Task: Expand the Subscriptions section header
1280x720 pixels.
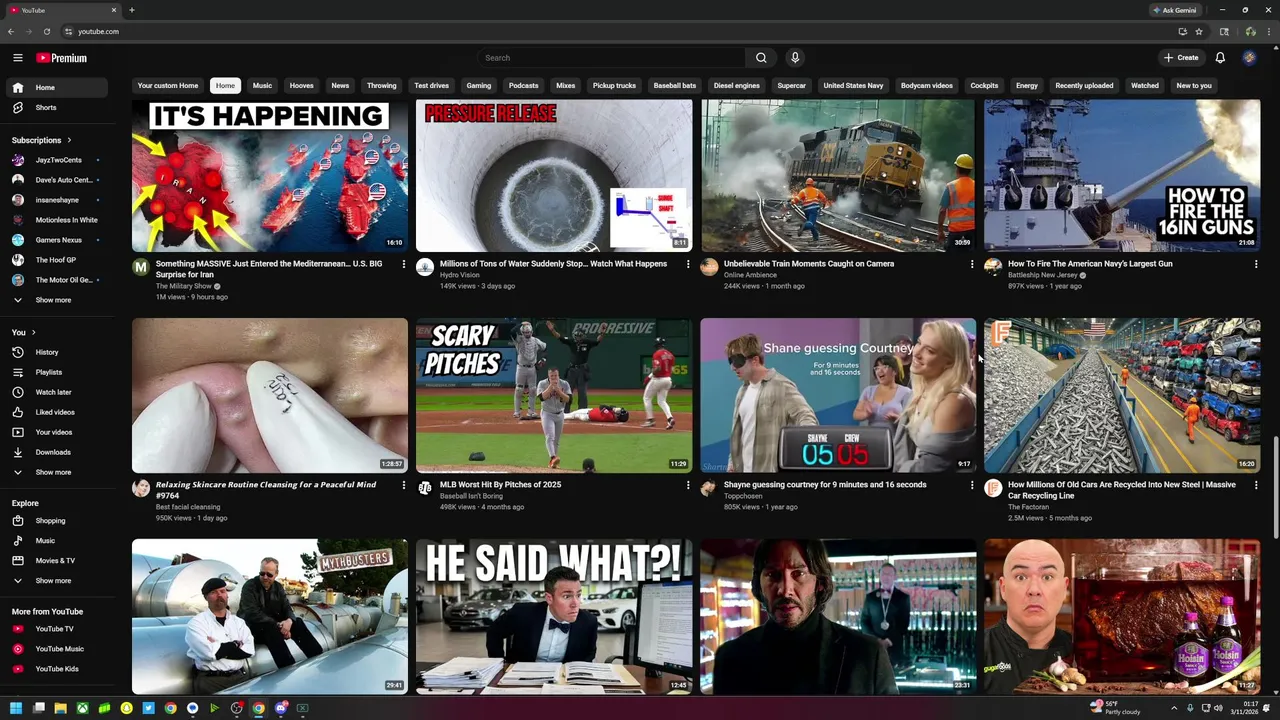Action: click(x=42, y=140)
